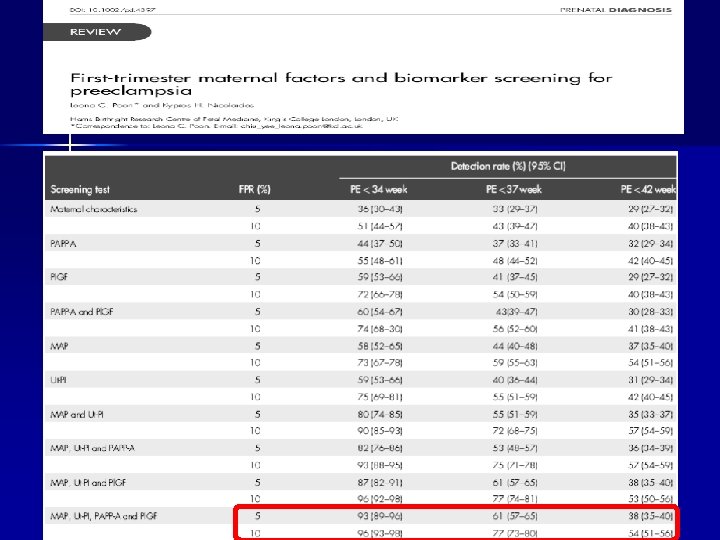Select the '35 [33–37]' cell
This screenshot has width=720, height=540.
(651, 415)
